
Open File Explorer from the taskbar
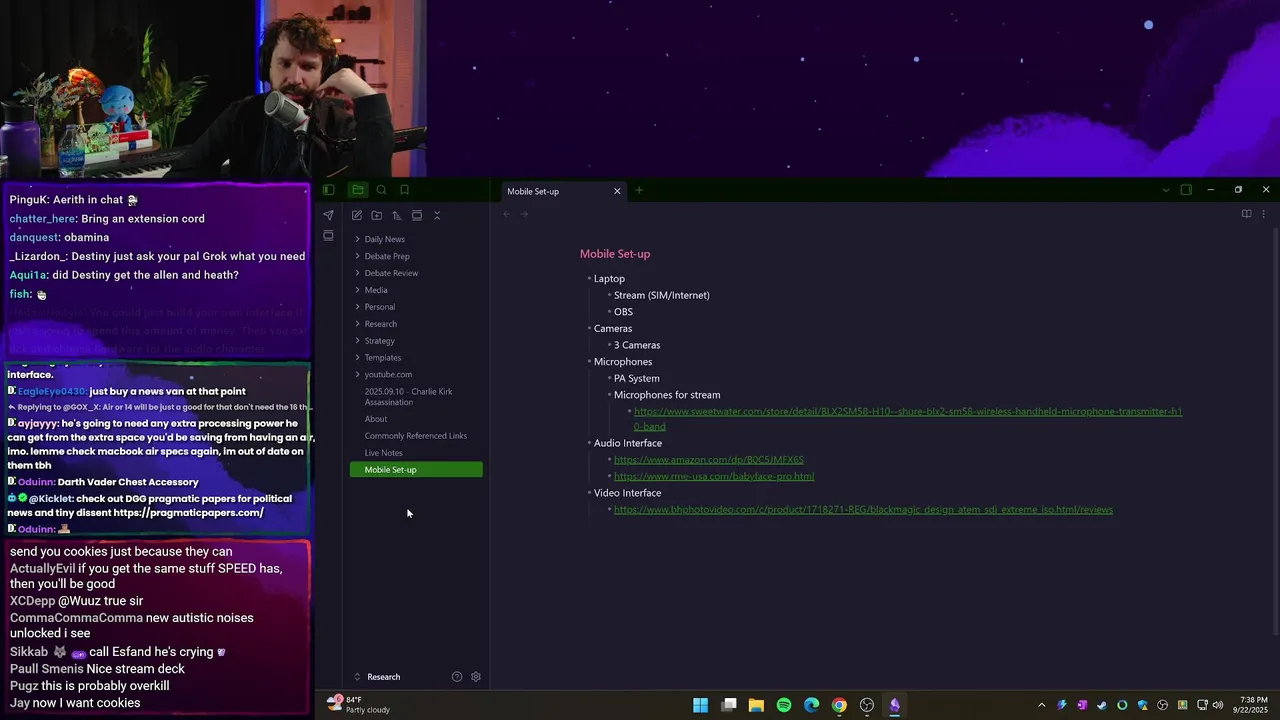[756, 705]
